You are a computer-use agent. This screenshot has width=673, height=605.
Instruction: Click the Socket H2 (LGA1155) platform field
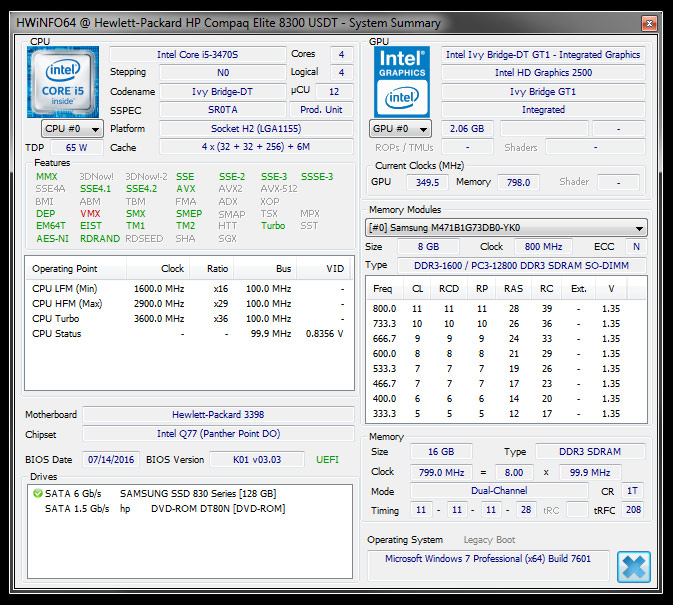[256, 128]
